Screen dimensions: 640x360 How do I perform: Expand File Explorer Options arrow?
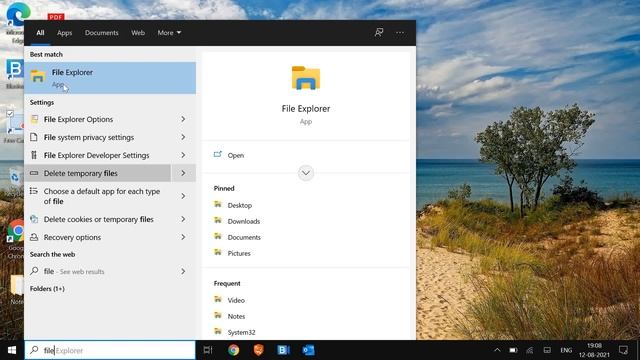click(x=183, y=119)
